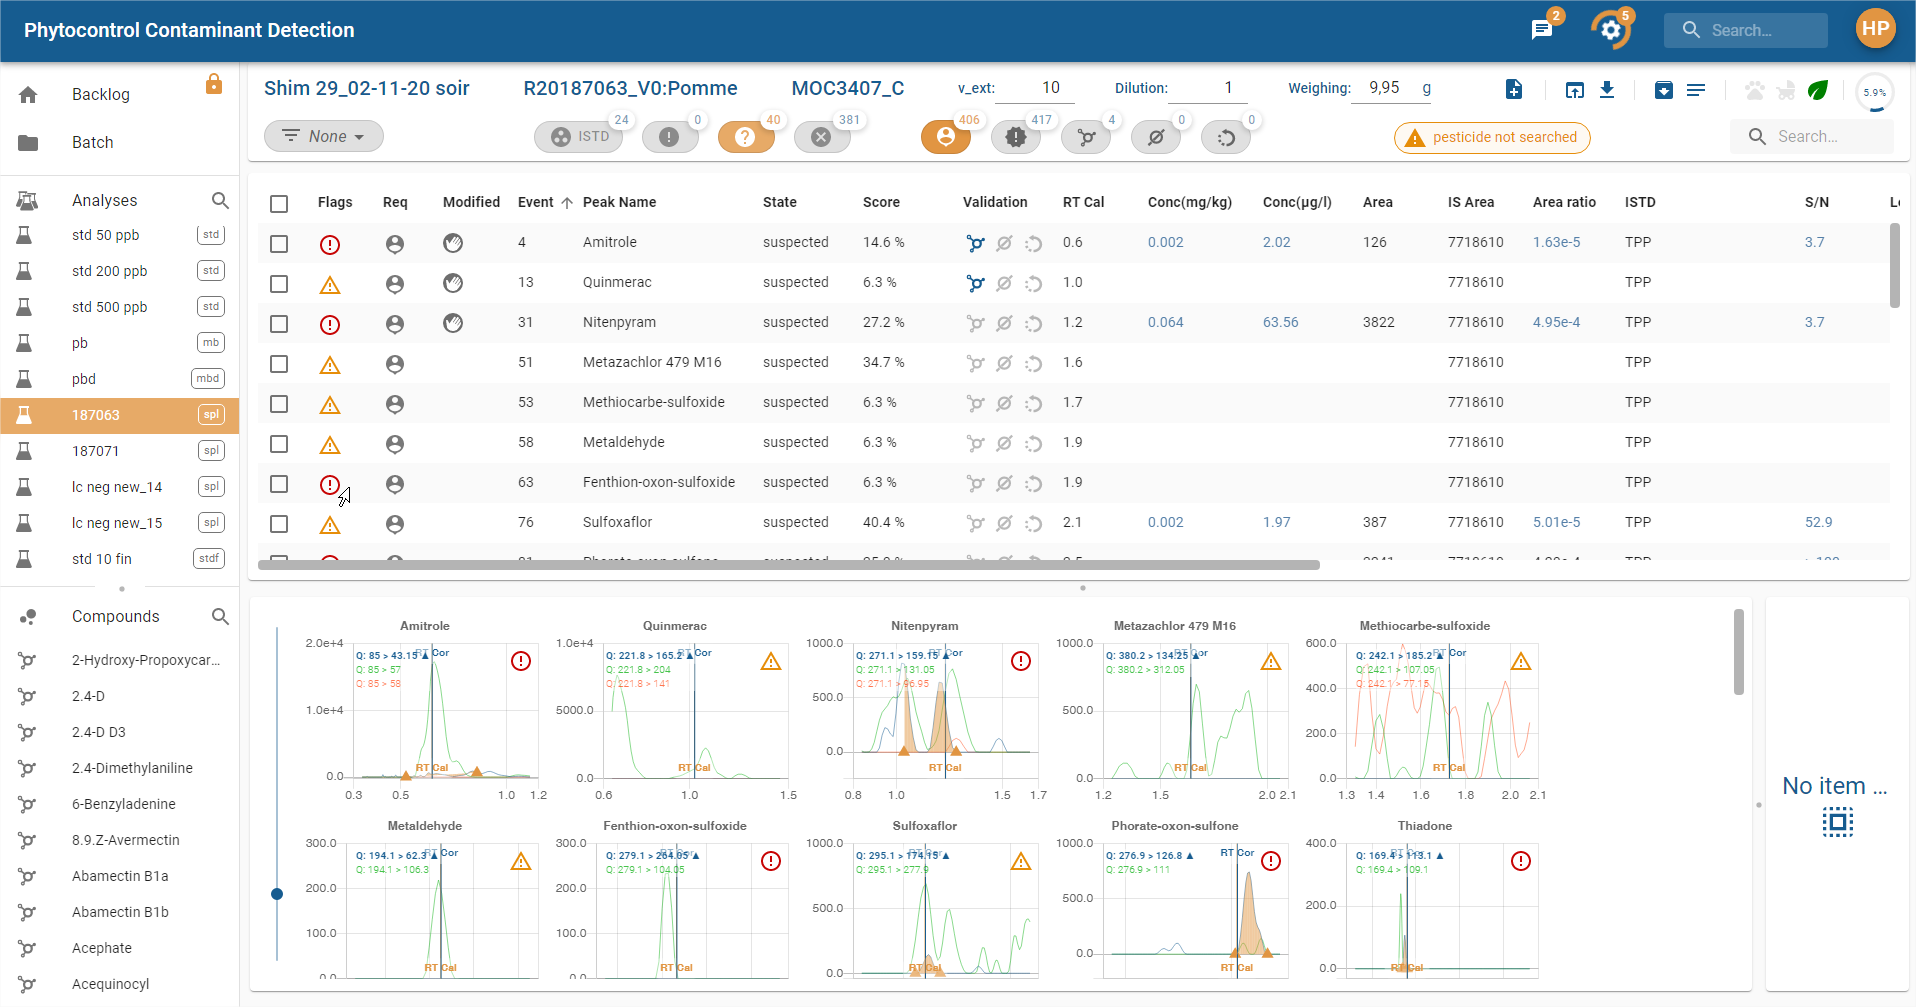Click the molecule icon in Amitrole row
The width and height of the screenshot is (1916, 1007).
pos(975,243)
